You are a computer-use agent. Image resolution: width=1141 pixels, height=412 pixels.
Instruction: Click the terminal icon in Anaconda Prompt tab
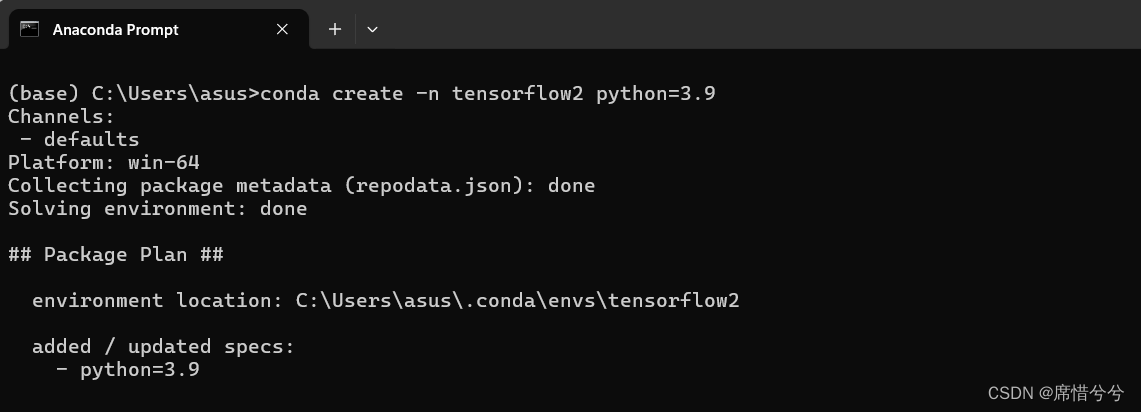(x=29, y=29)
